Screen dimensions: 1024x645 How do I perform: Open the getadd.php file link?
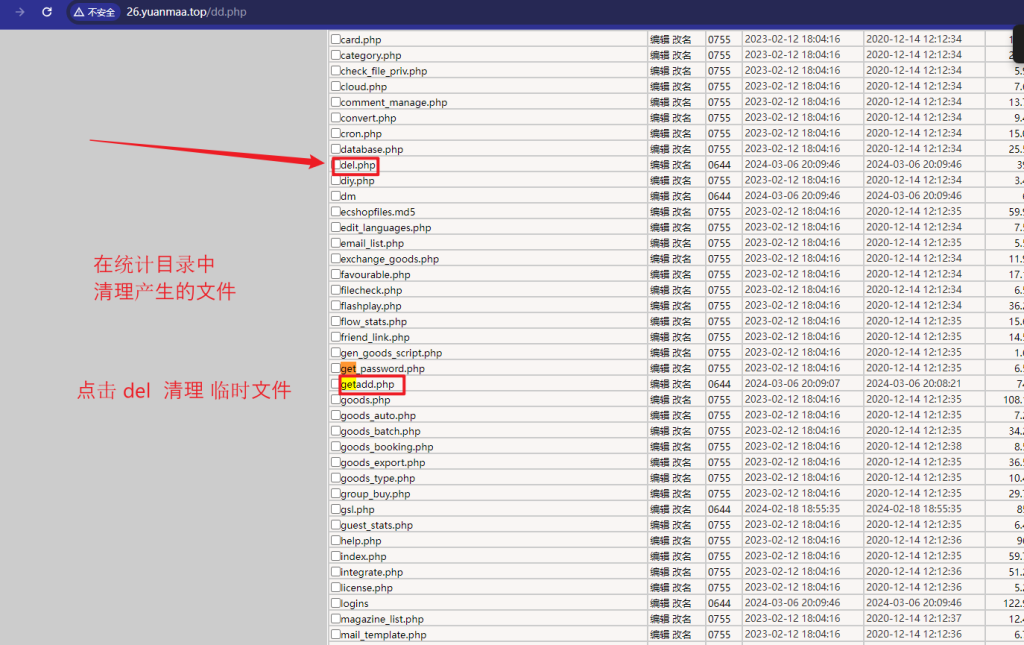[x=367, y=384]
